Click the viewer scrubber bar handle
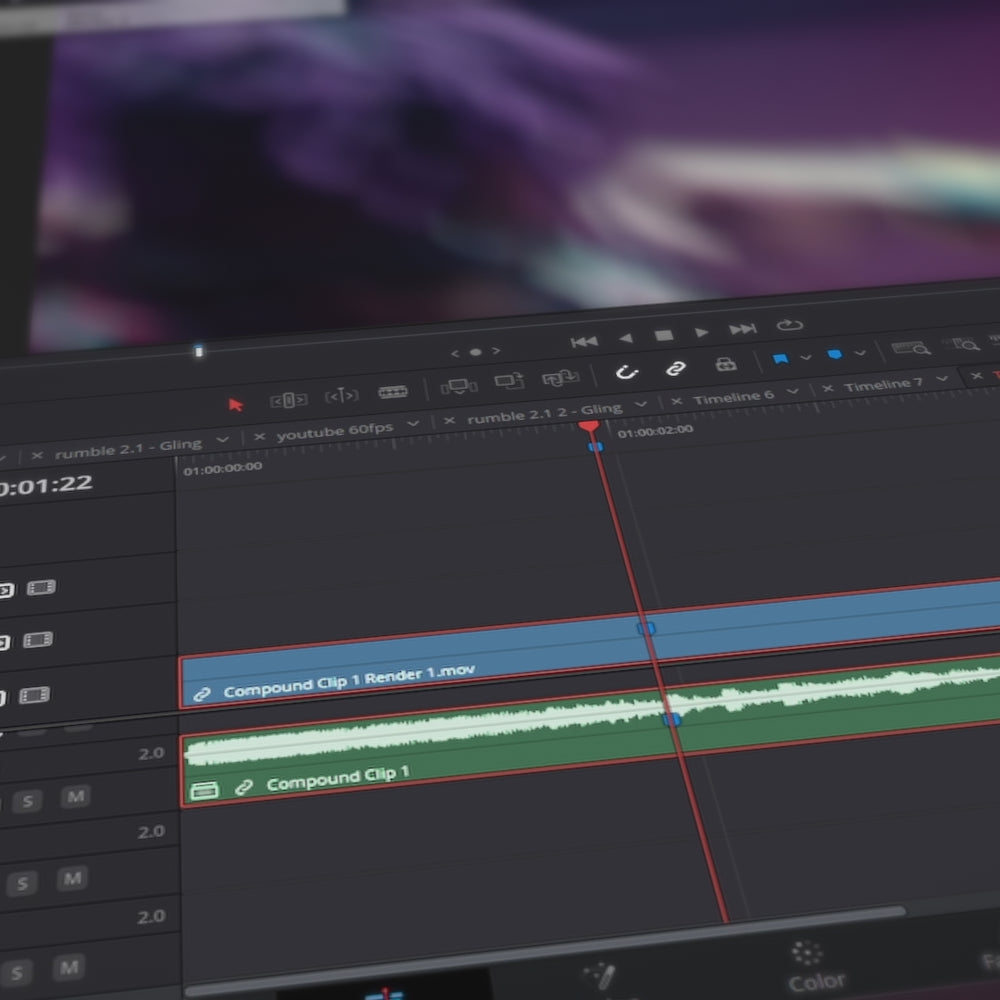Image resolution: width=1000 pixels, height=1000 pixels. pyautogui.click(x=199, y=351)
